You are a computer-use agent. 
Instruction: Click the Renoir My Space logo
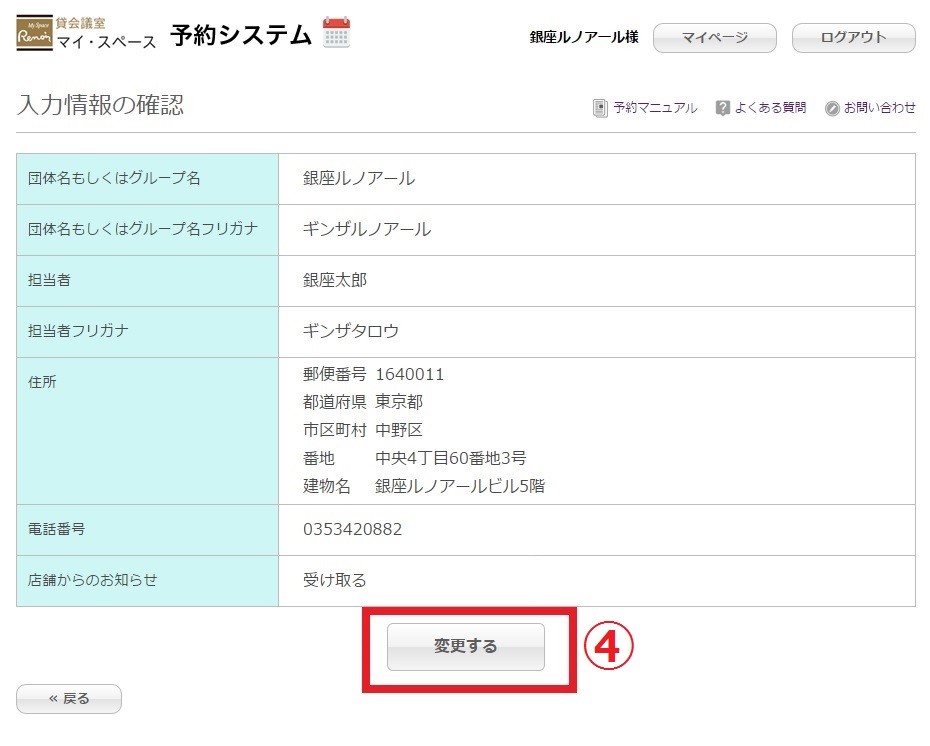pyautogui.click(x=35, y=35)
